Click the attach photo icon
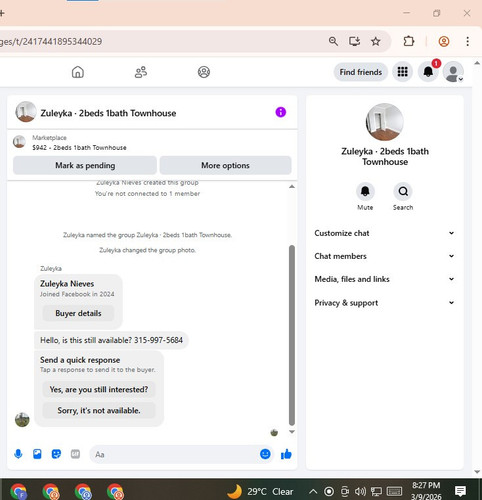482x500 pixels. (x=37, y=454)
